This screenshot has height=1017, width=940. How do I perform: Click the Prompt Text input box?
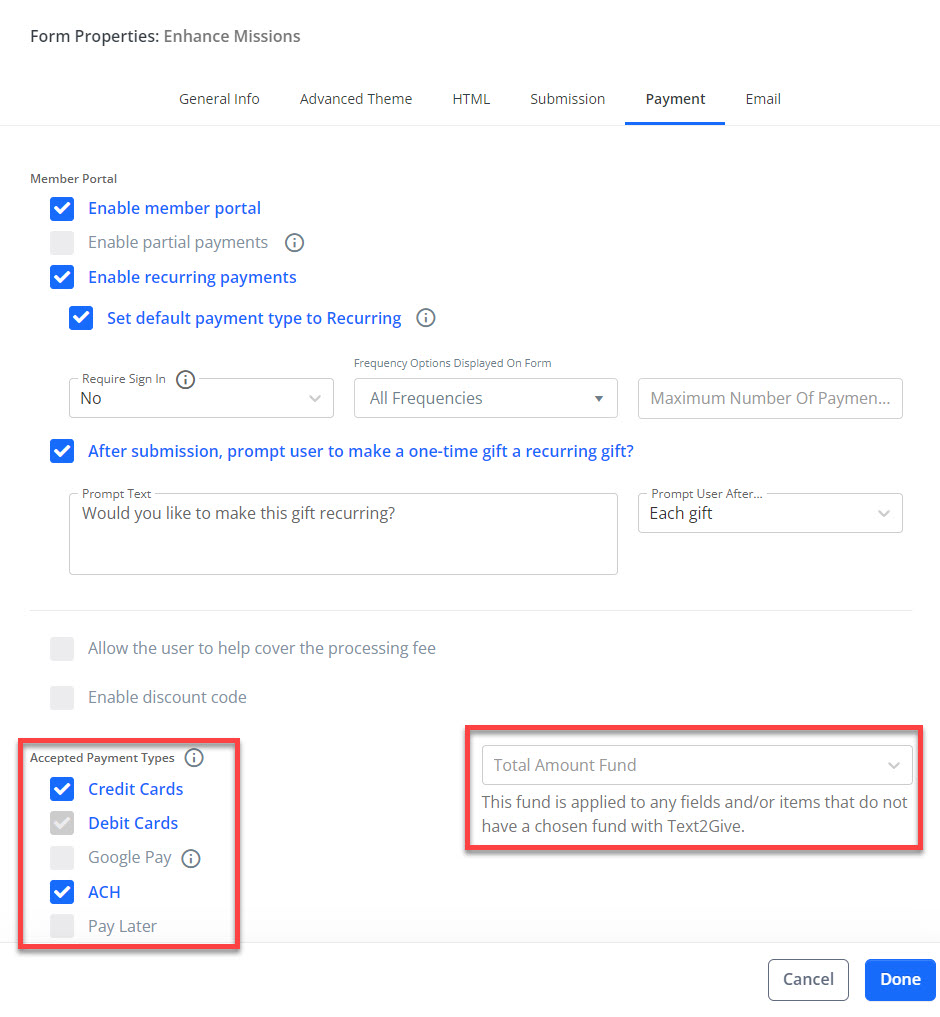pos(343,534)
